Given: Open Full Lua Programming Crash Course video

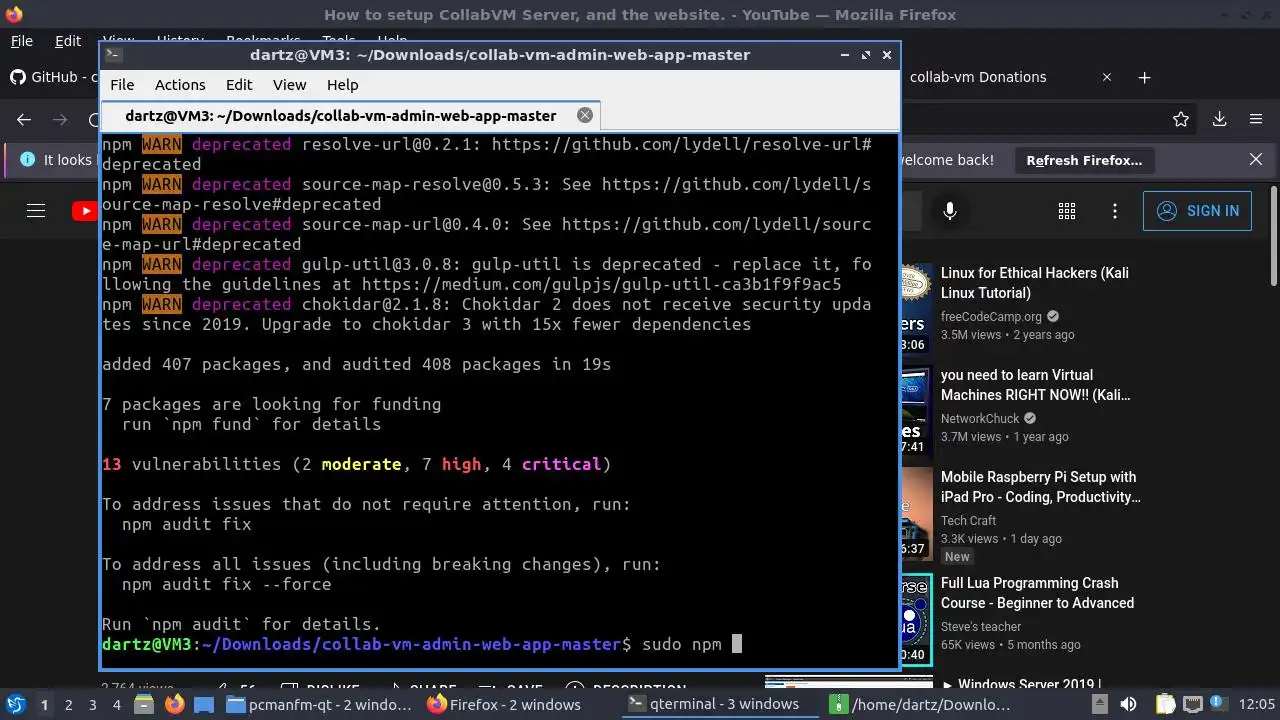Looking at the screenshot, I should [x=1037, y=593].
